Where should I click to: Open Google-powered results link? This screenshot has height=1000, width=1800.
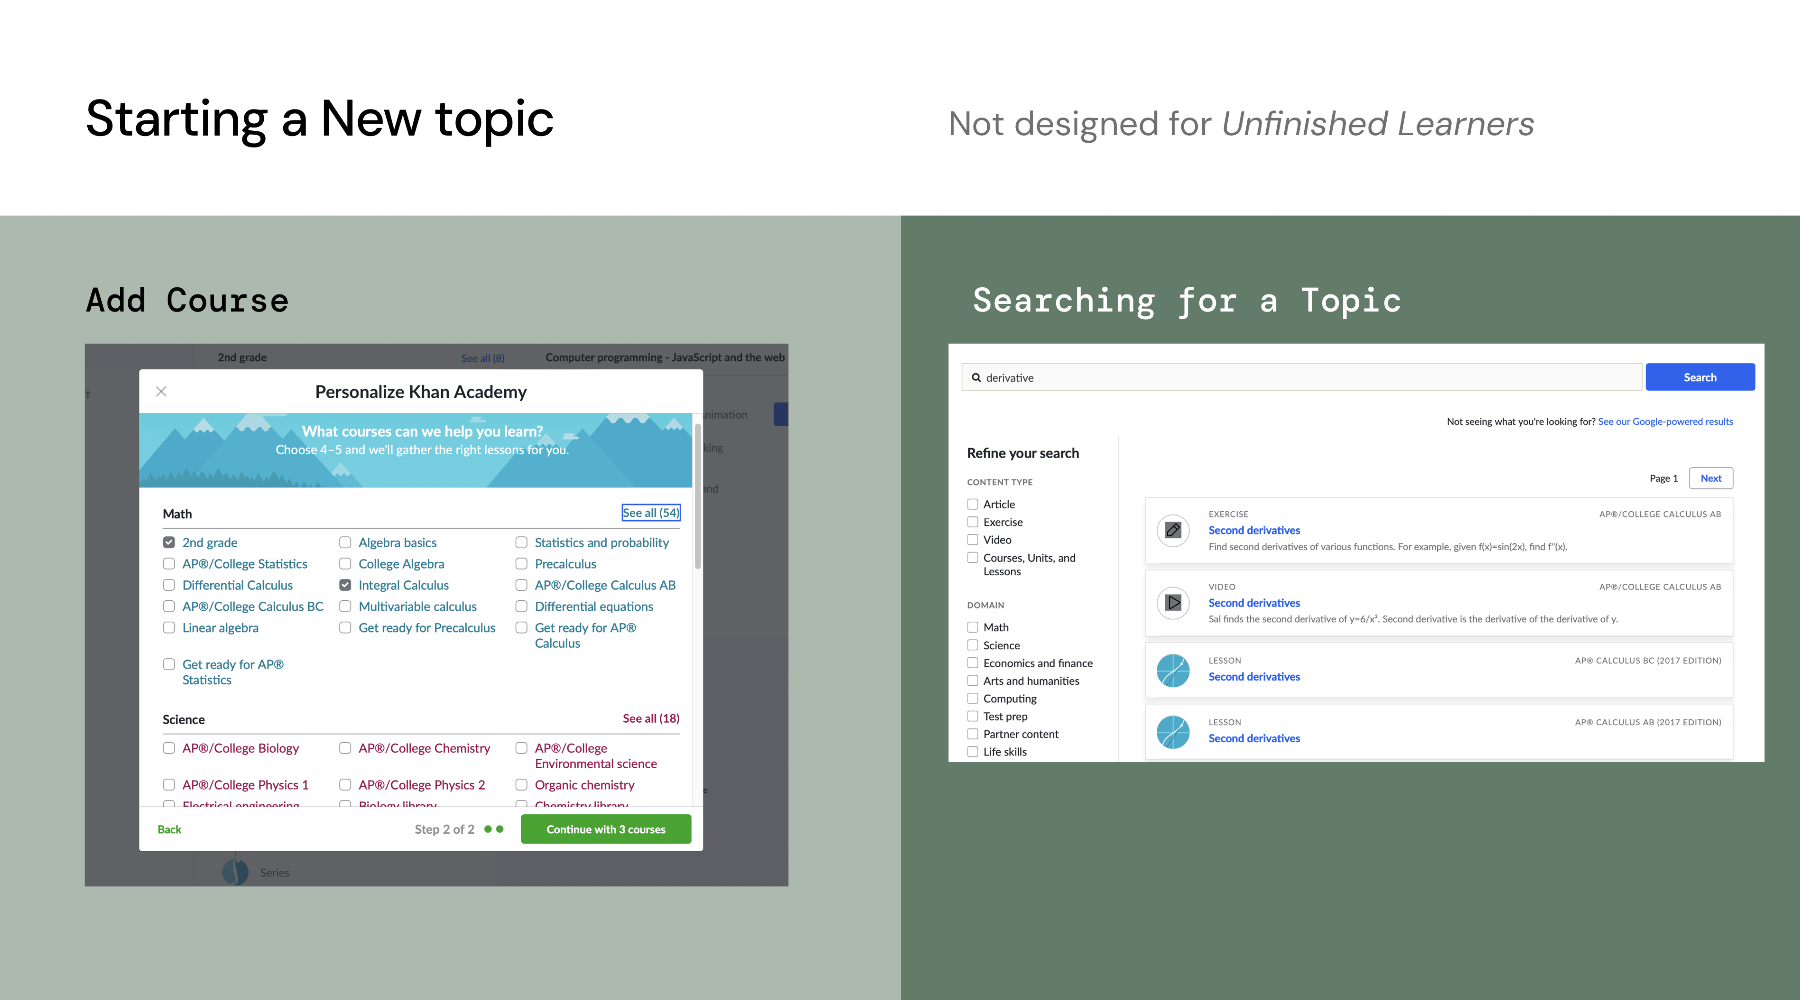1665,422
